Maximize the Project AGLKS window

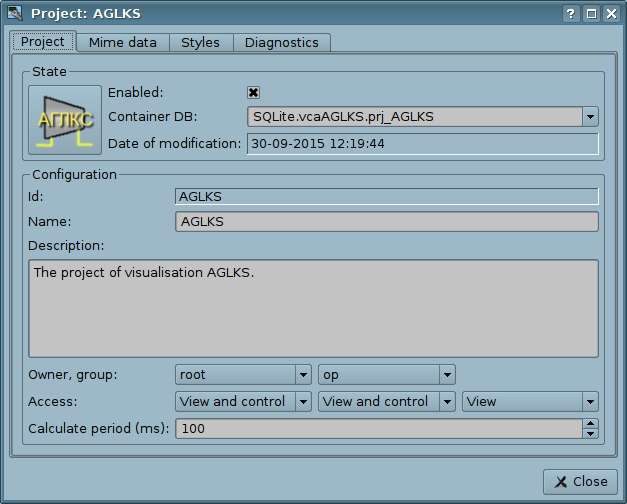click(591, 14)
